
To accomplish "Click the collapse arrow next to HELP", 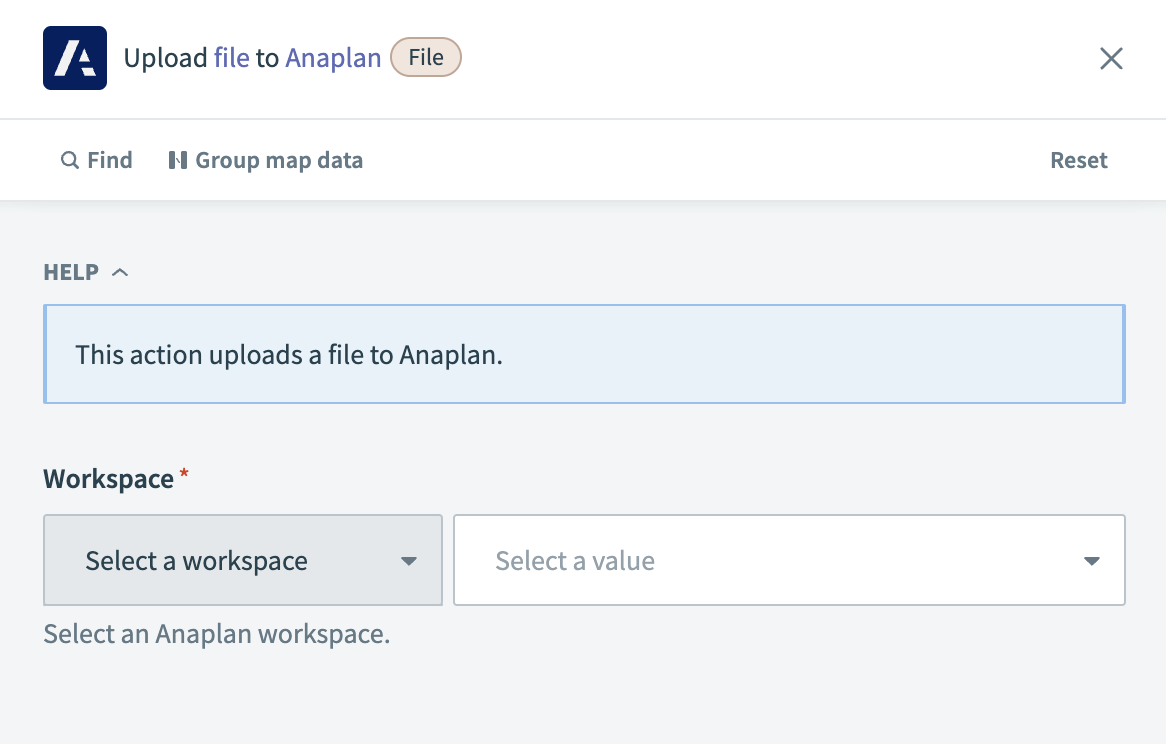I will pyautogui.click(x=120, y=271).
